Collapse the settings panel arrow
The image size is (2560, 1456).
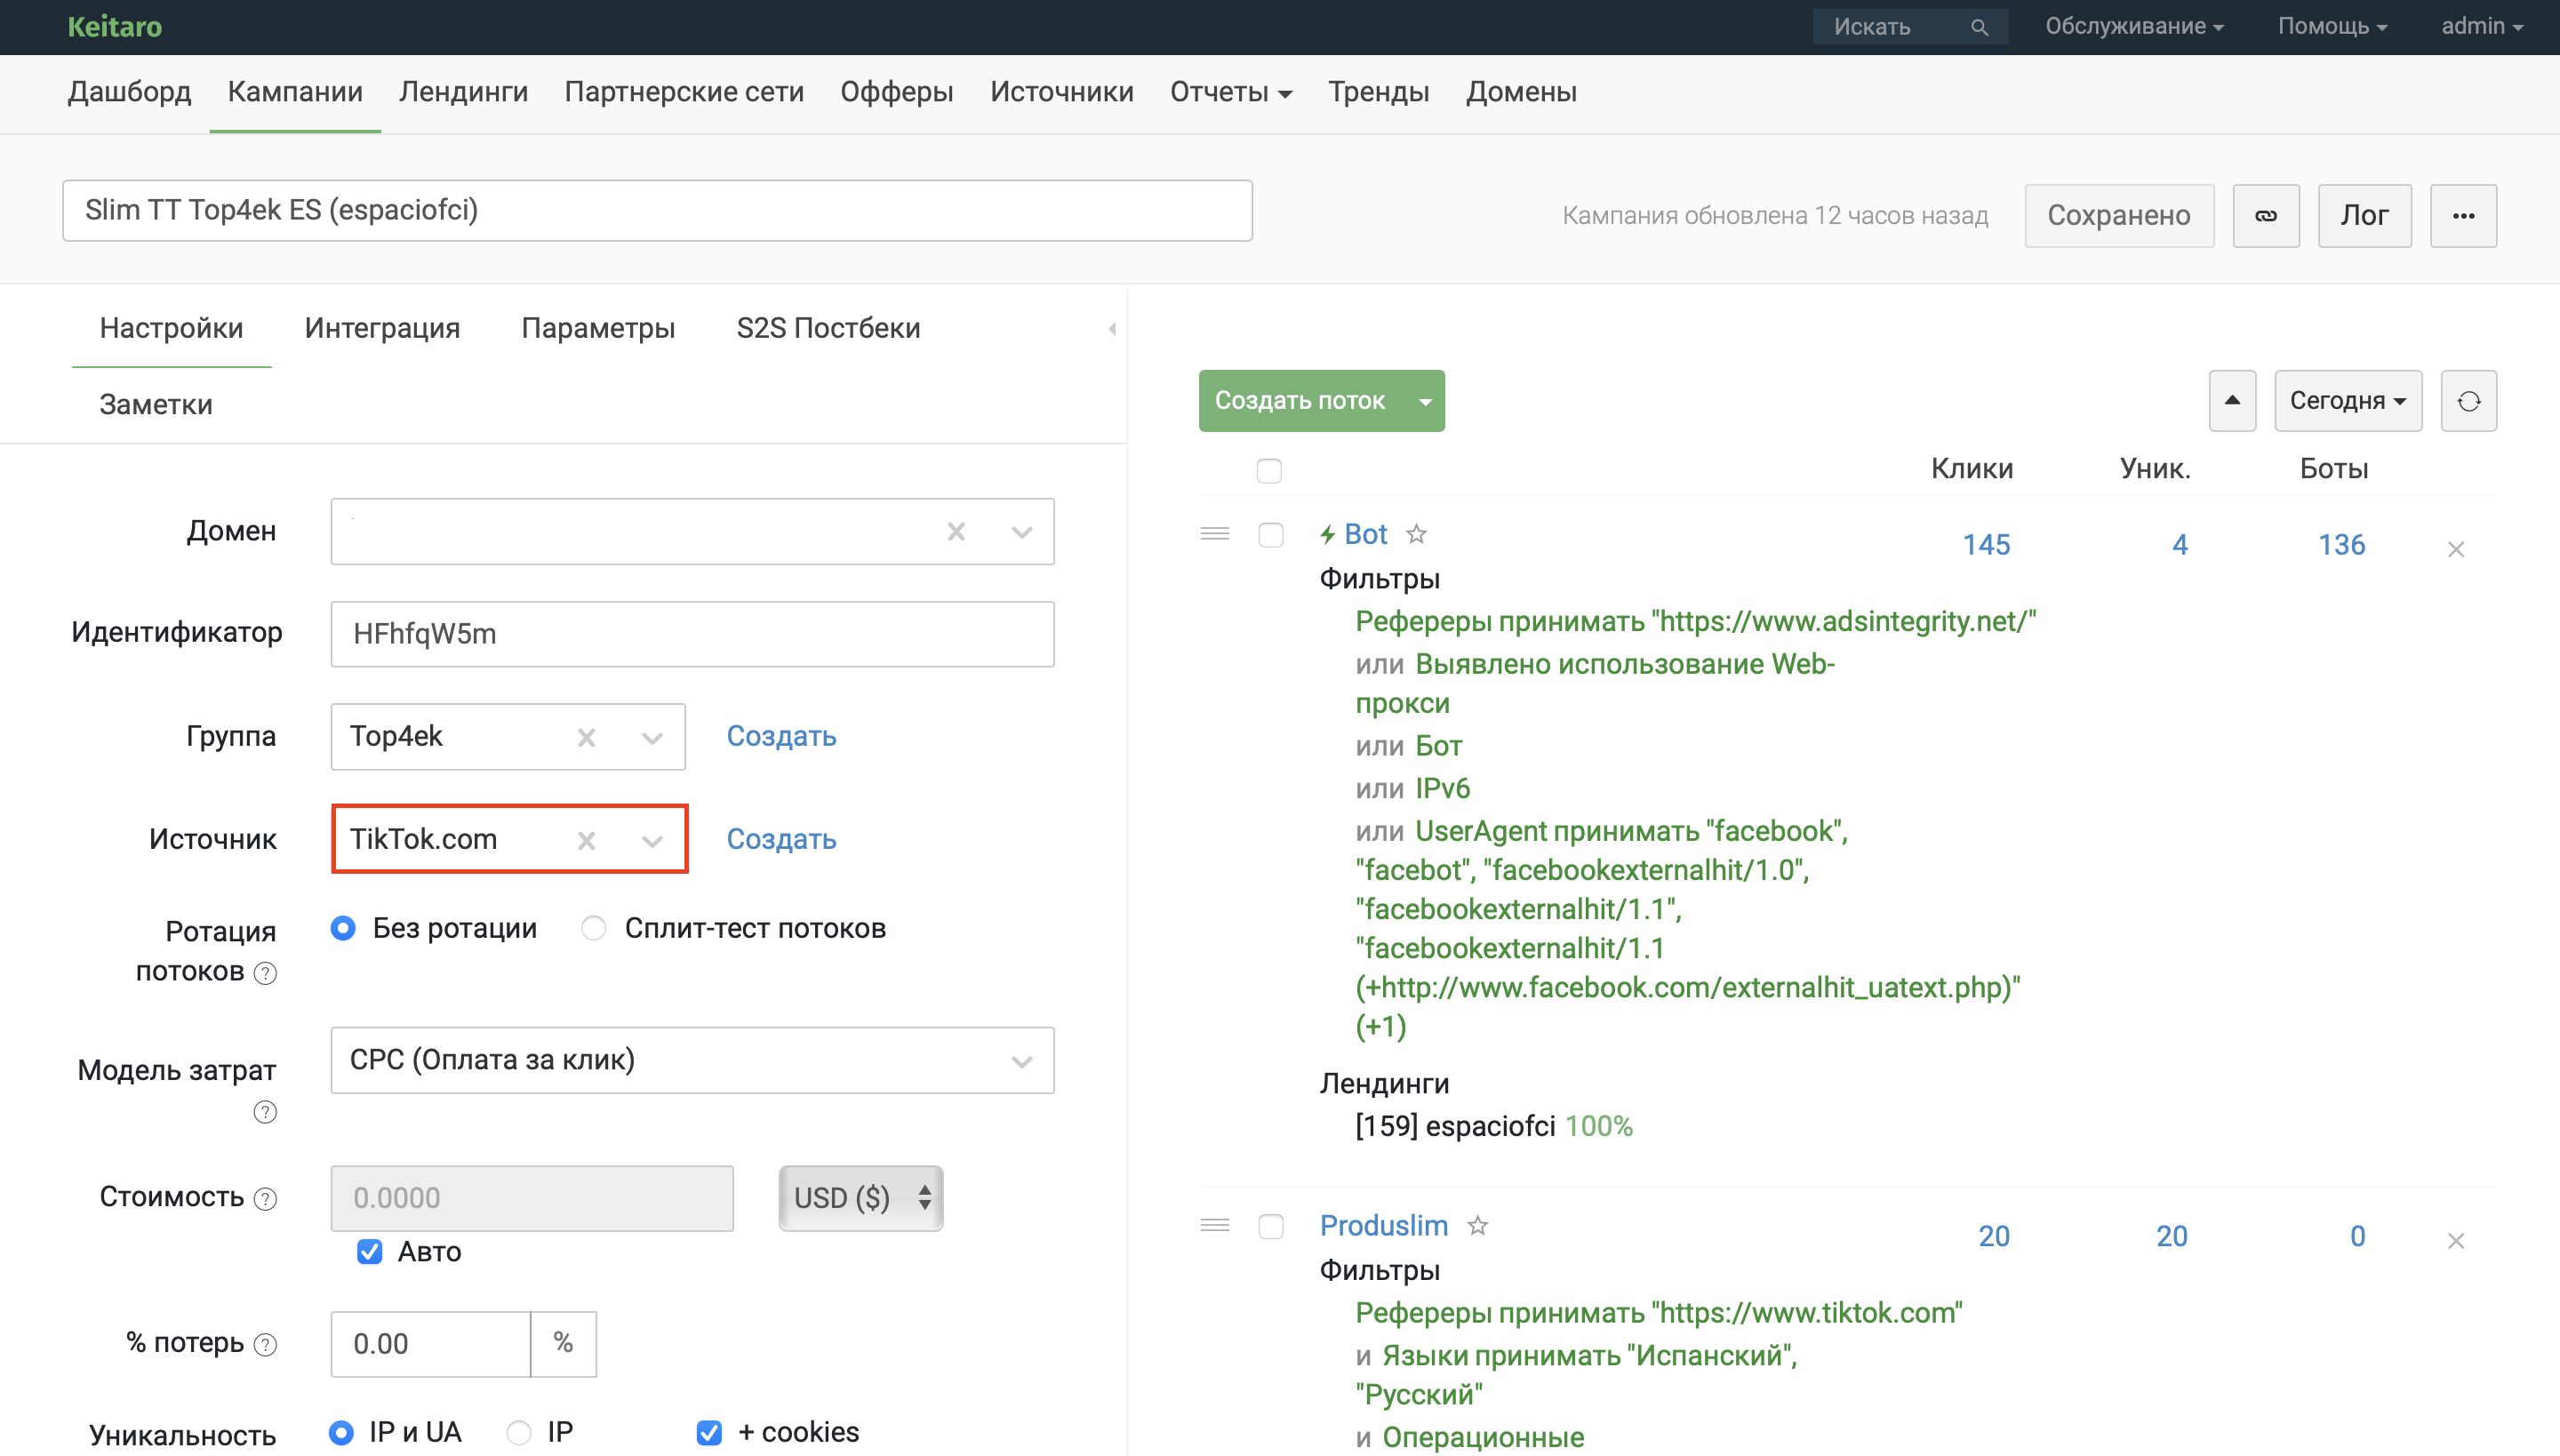tap(1112, 329)
